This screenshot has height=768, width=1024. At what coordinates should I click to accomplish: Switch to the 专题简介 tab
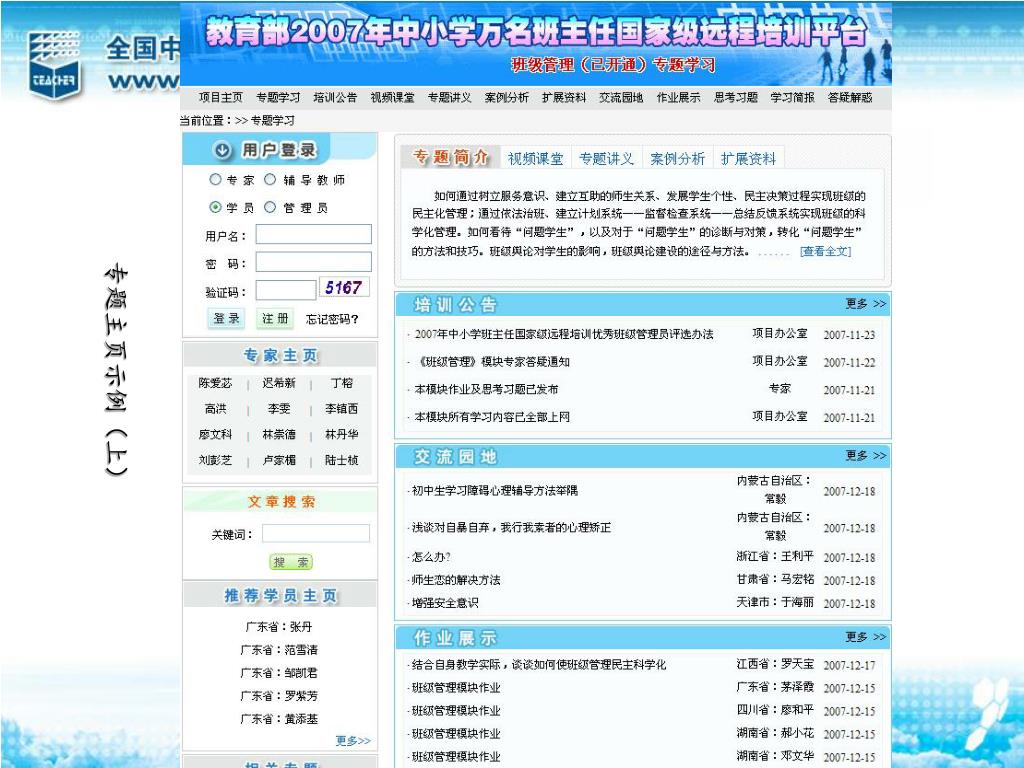coord(451,157)
